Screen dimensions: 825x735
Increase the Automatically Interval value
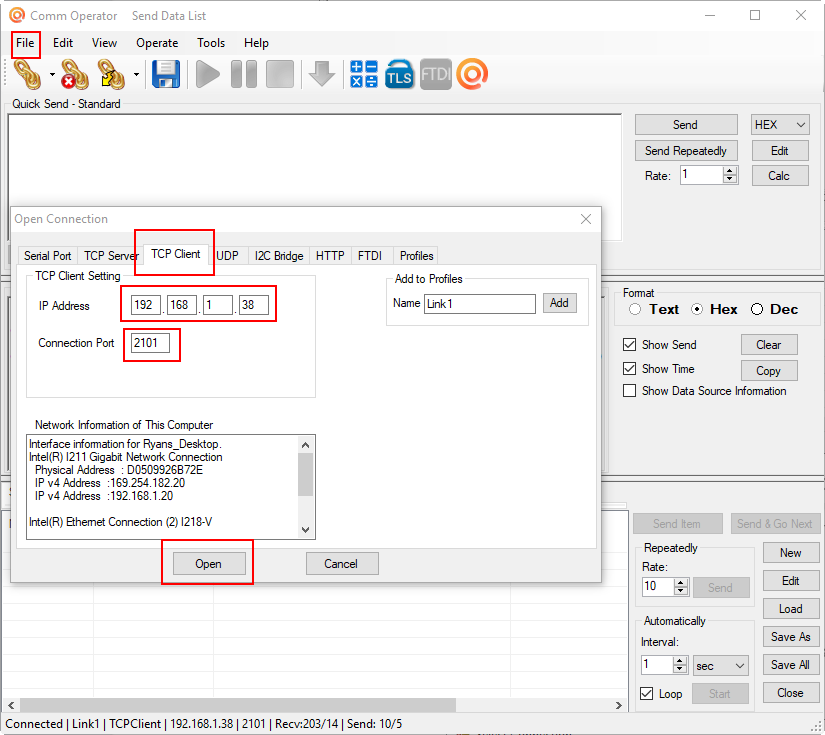click(680, 661)
